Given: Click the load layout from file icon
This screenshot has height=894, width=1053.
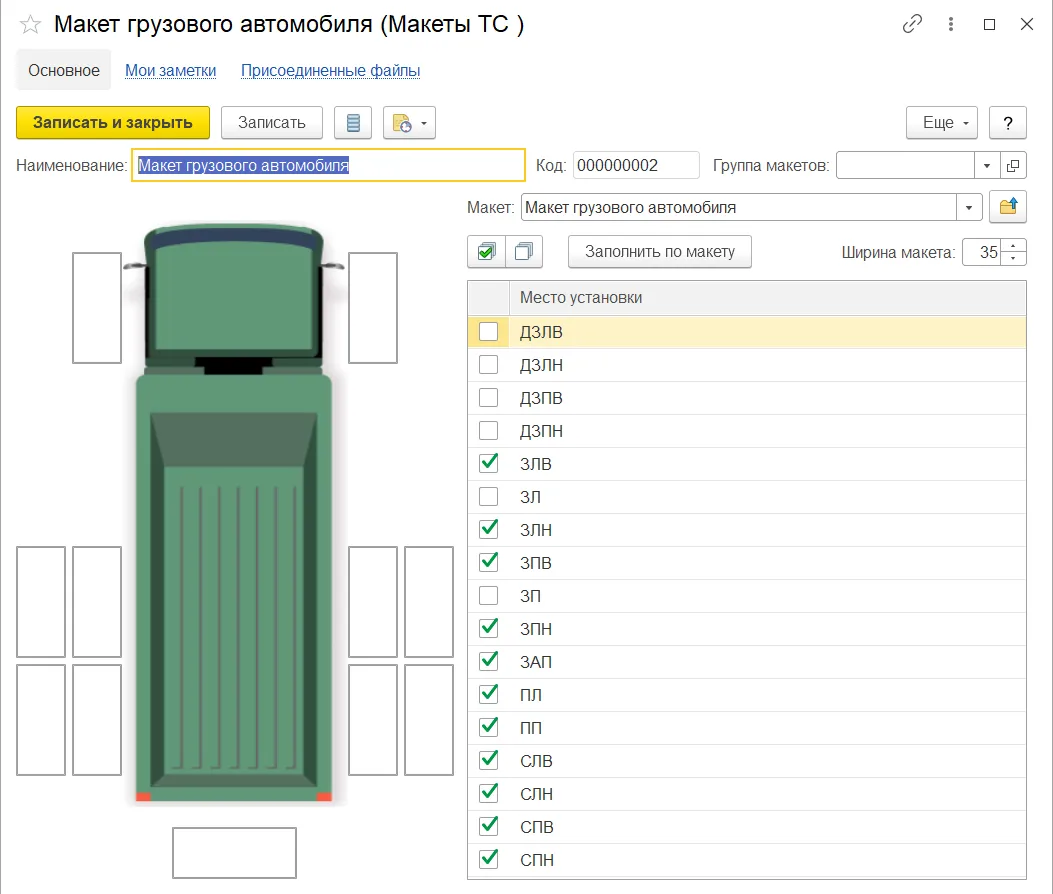Looking at the screenshot, I should (1008, 207).
